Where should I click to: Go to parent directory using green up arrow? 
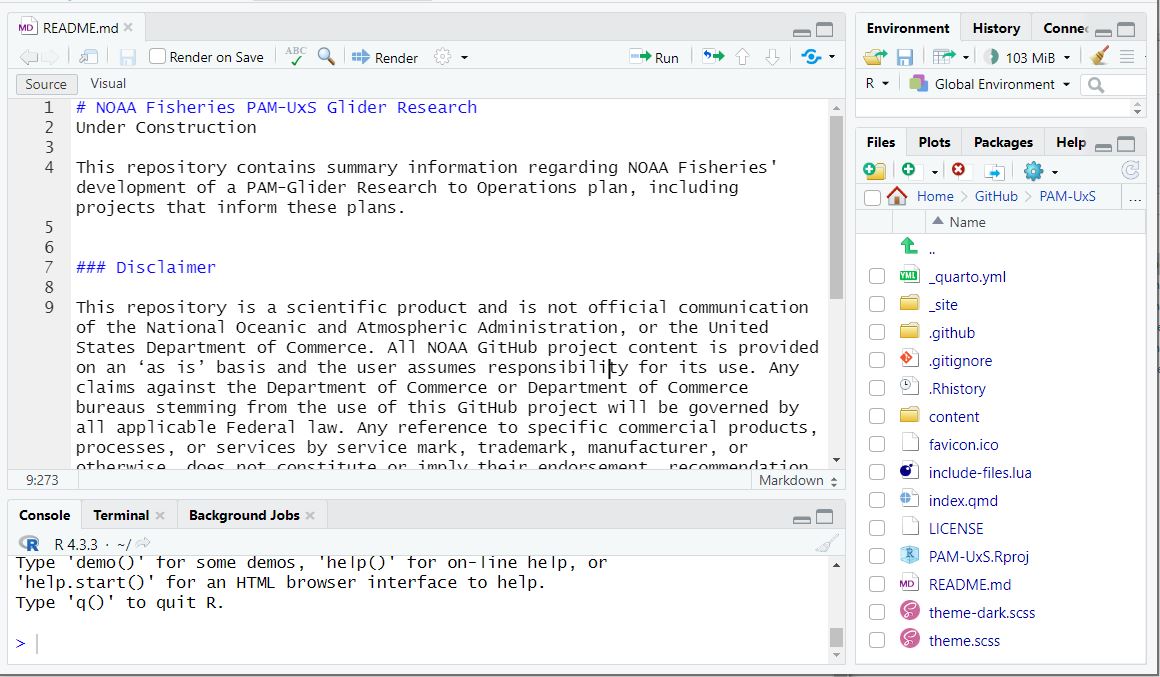click(x=908, y=246)
